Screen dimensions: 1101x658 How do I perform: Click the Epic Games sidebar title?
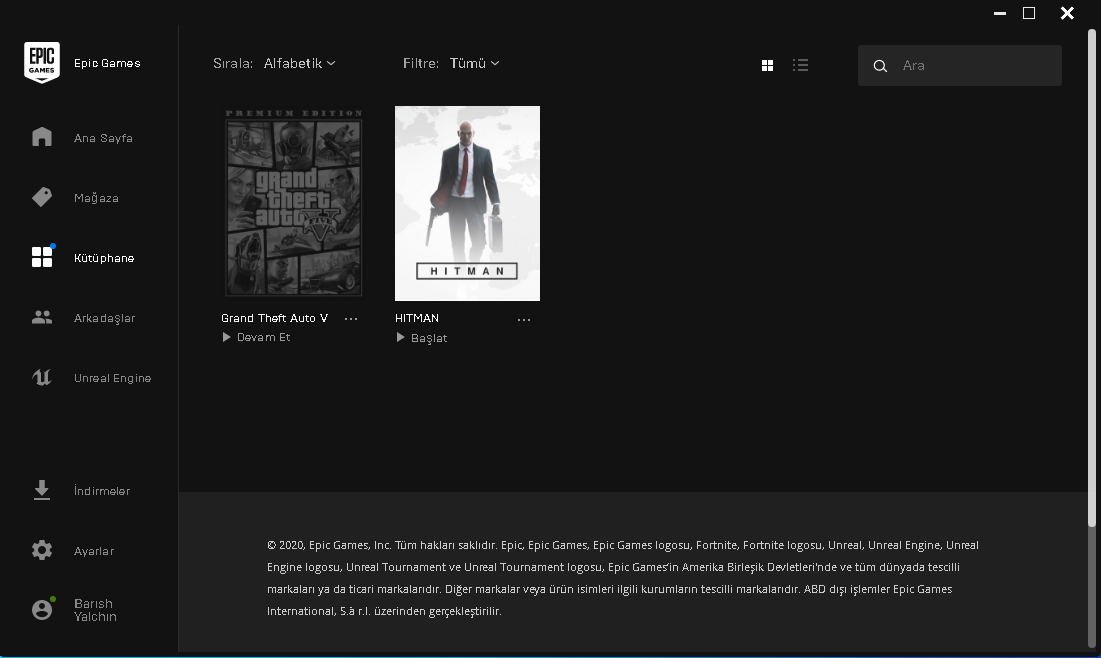[107, 63]
